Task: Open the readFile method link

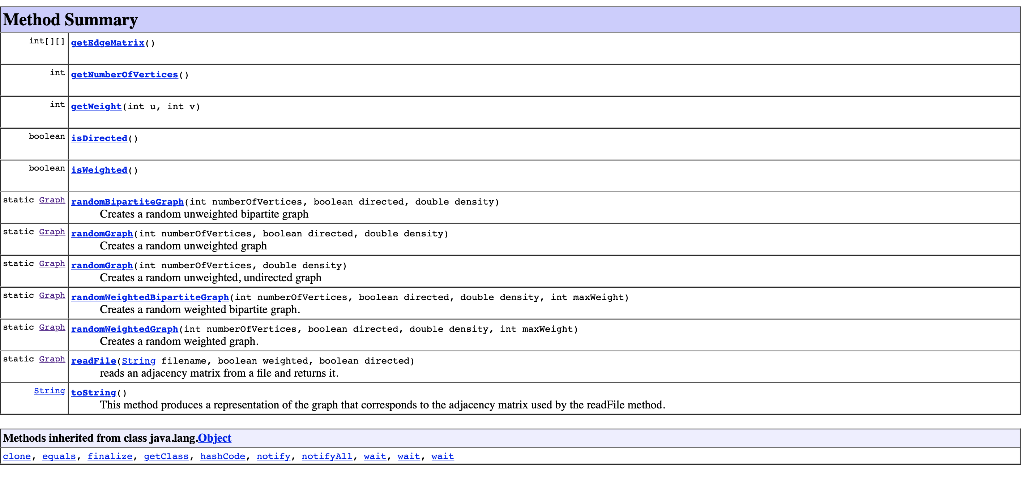Action: tap(93, 361)
